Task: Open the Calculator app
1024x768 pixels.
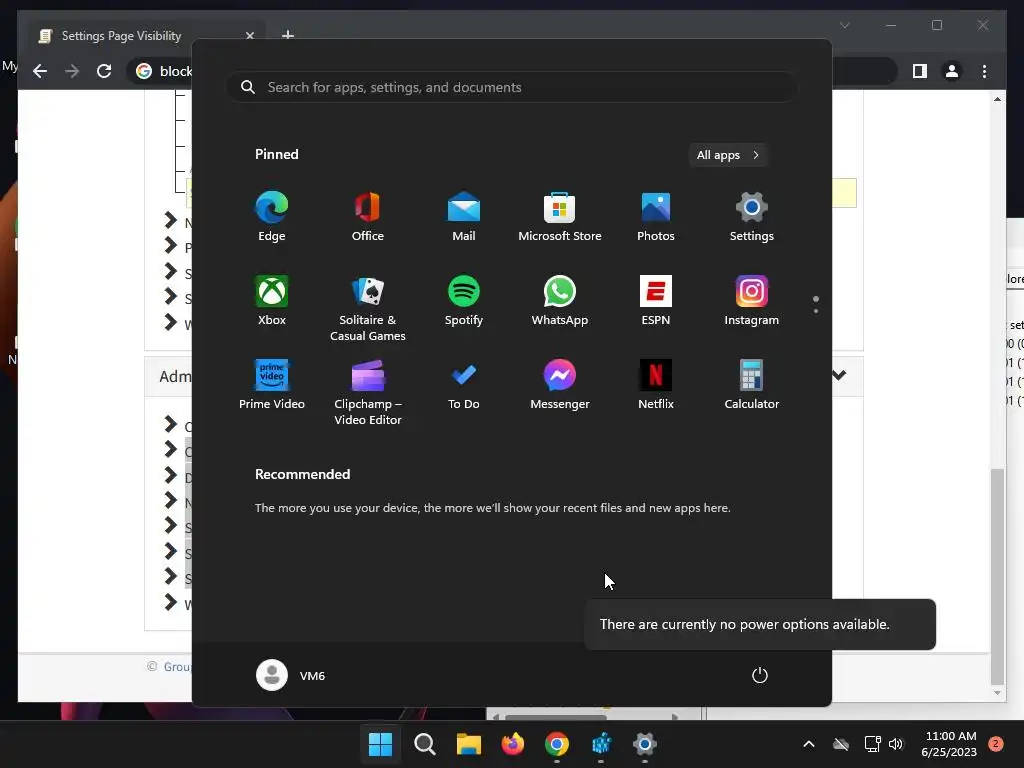Action: coord(752,385)
